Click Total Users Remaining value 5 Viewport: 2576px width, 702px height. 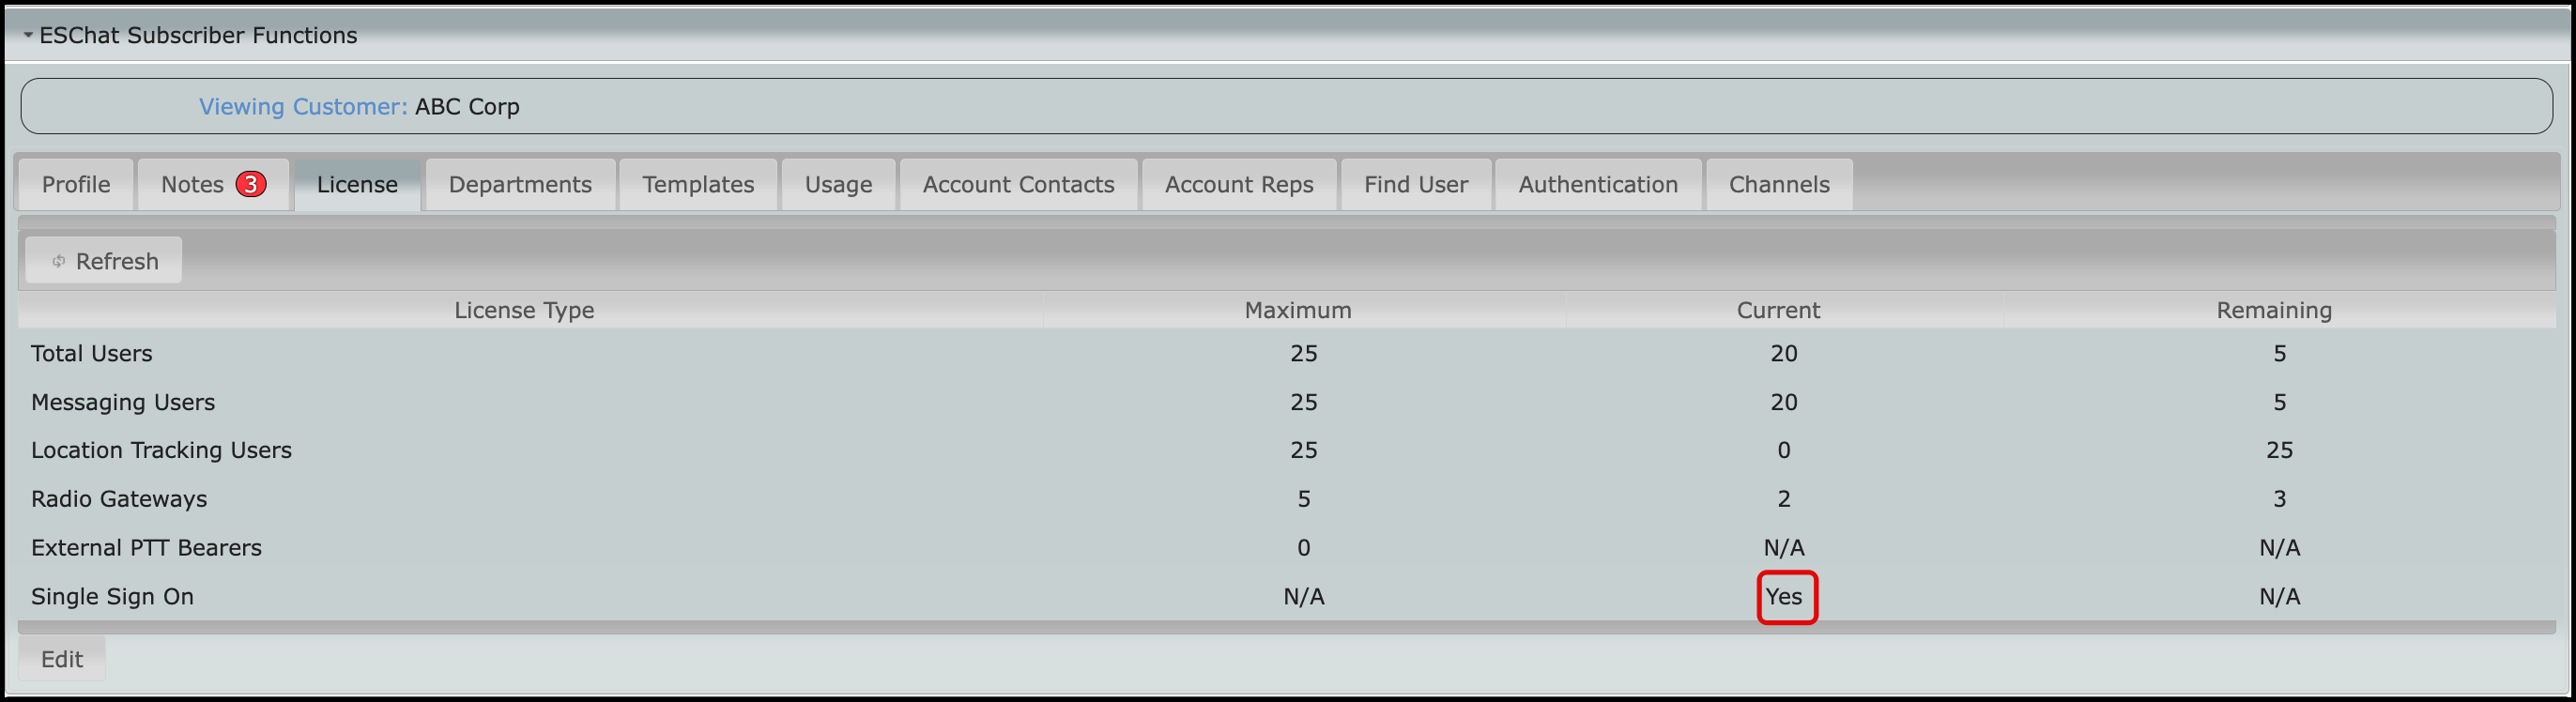click(x=2280, y=353)
